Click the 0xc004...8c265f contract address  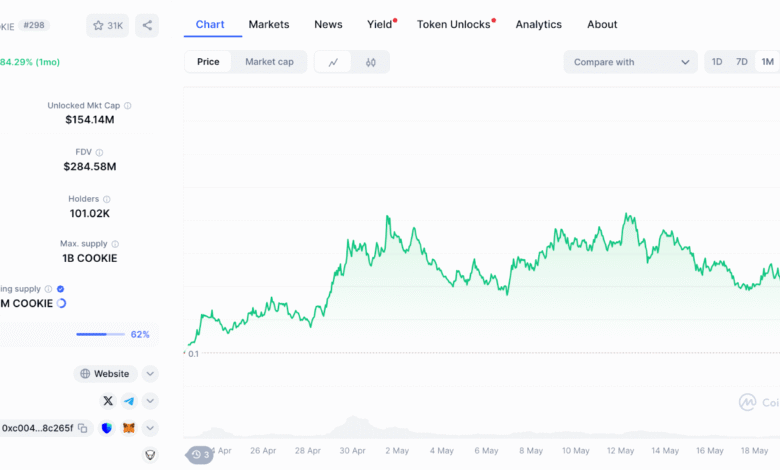pyautogui.click(x=37, y=428)
